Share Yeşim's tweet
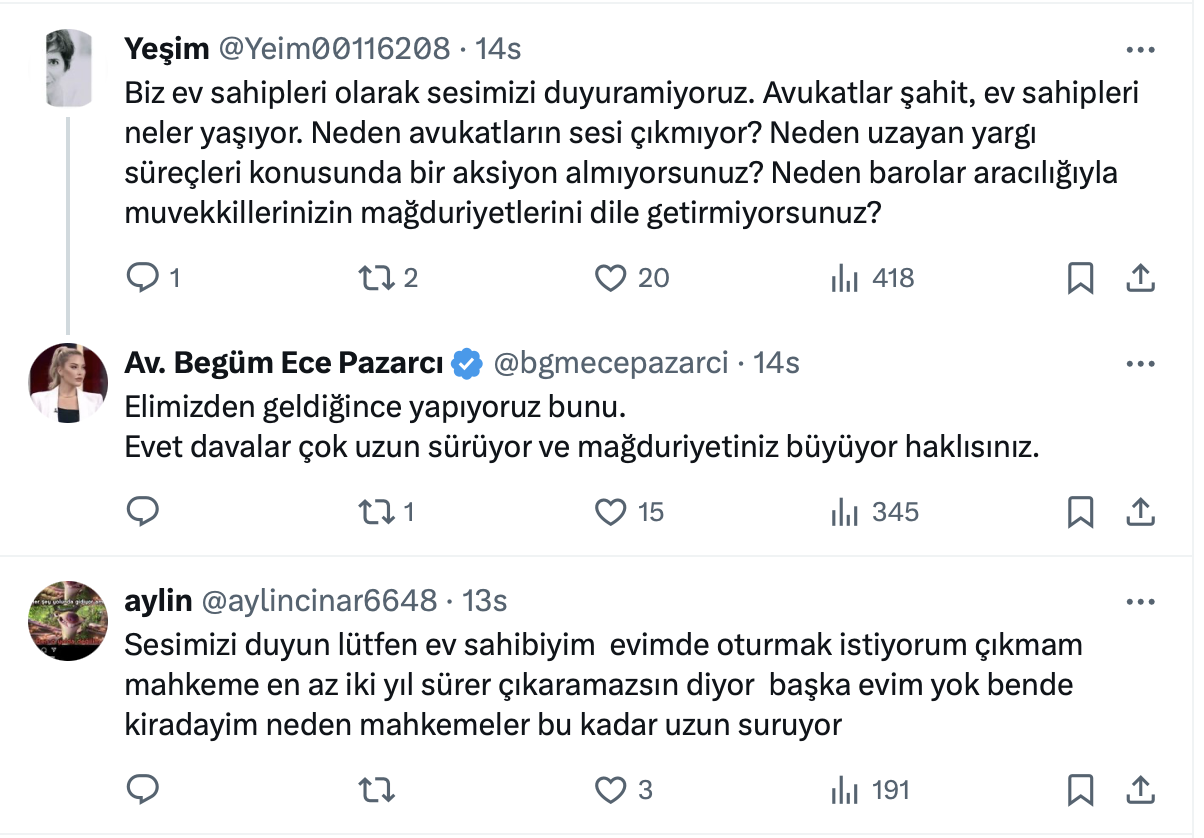Screen dimensions: 1204x838 coord(1140,278)
